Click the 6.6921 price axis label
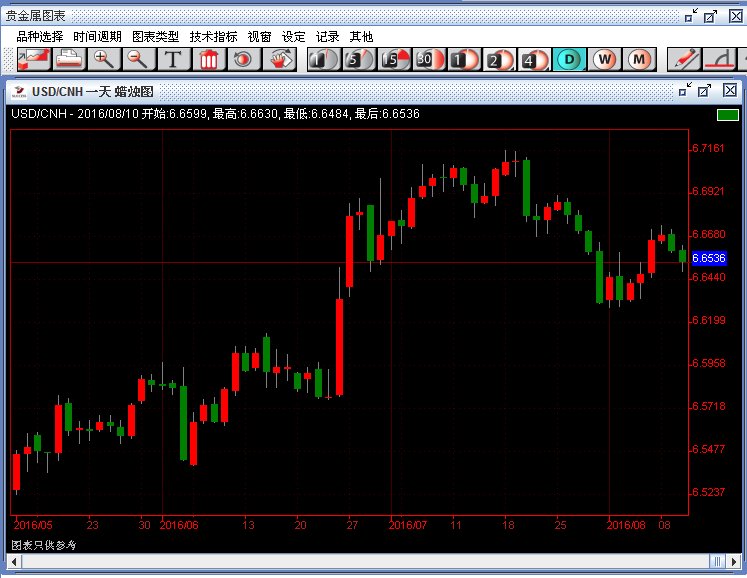This screenshot has width=747, height=578. pyautogui.click(x=708, y=192)
